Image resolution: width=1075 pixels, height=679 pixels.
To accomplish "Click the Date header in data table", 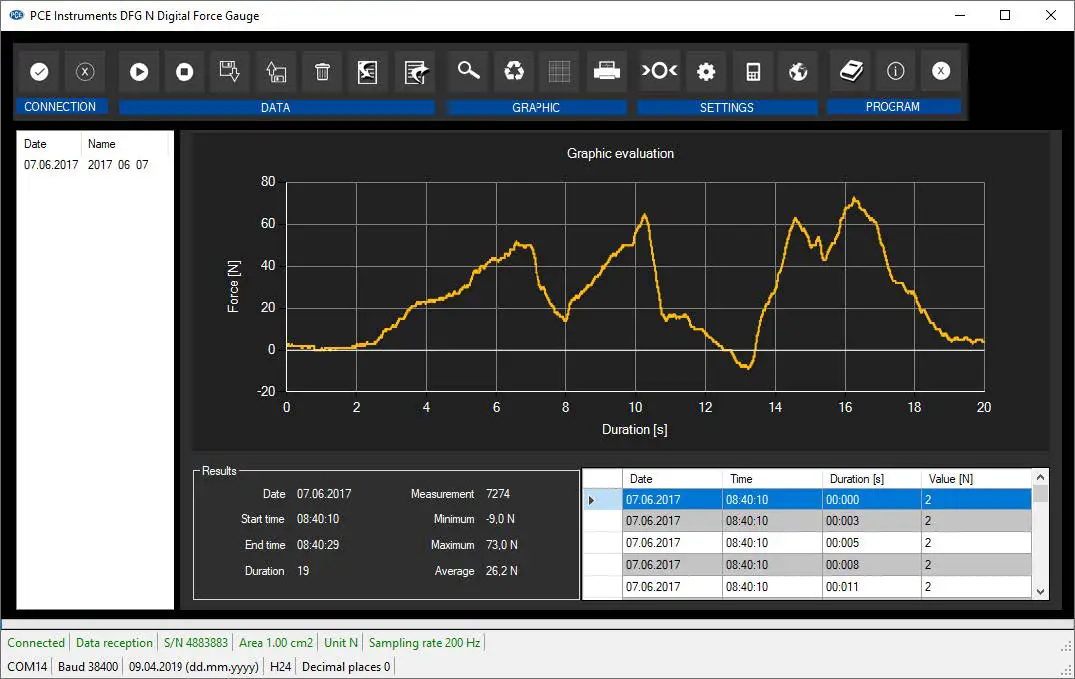I will coord(672,479).
